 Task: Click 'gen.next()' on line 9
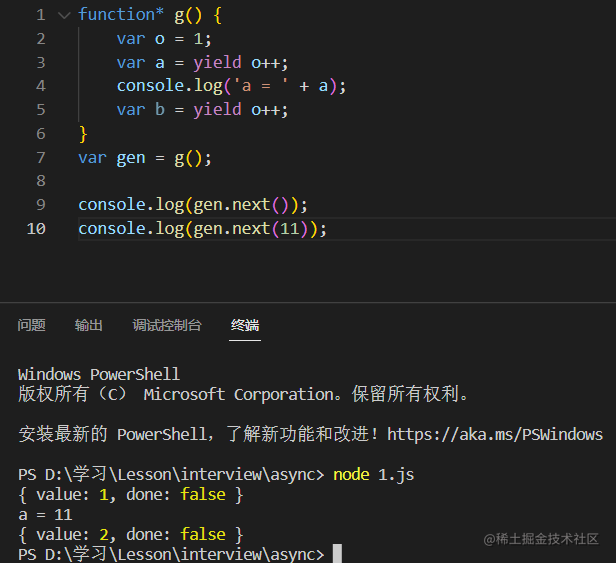pyautogui.click(x=241, y=205)
